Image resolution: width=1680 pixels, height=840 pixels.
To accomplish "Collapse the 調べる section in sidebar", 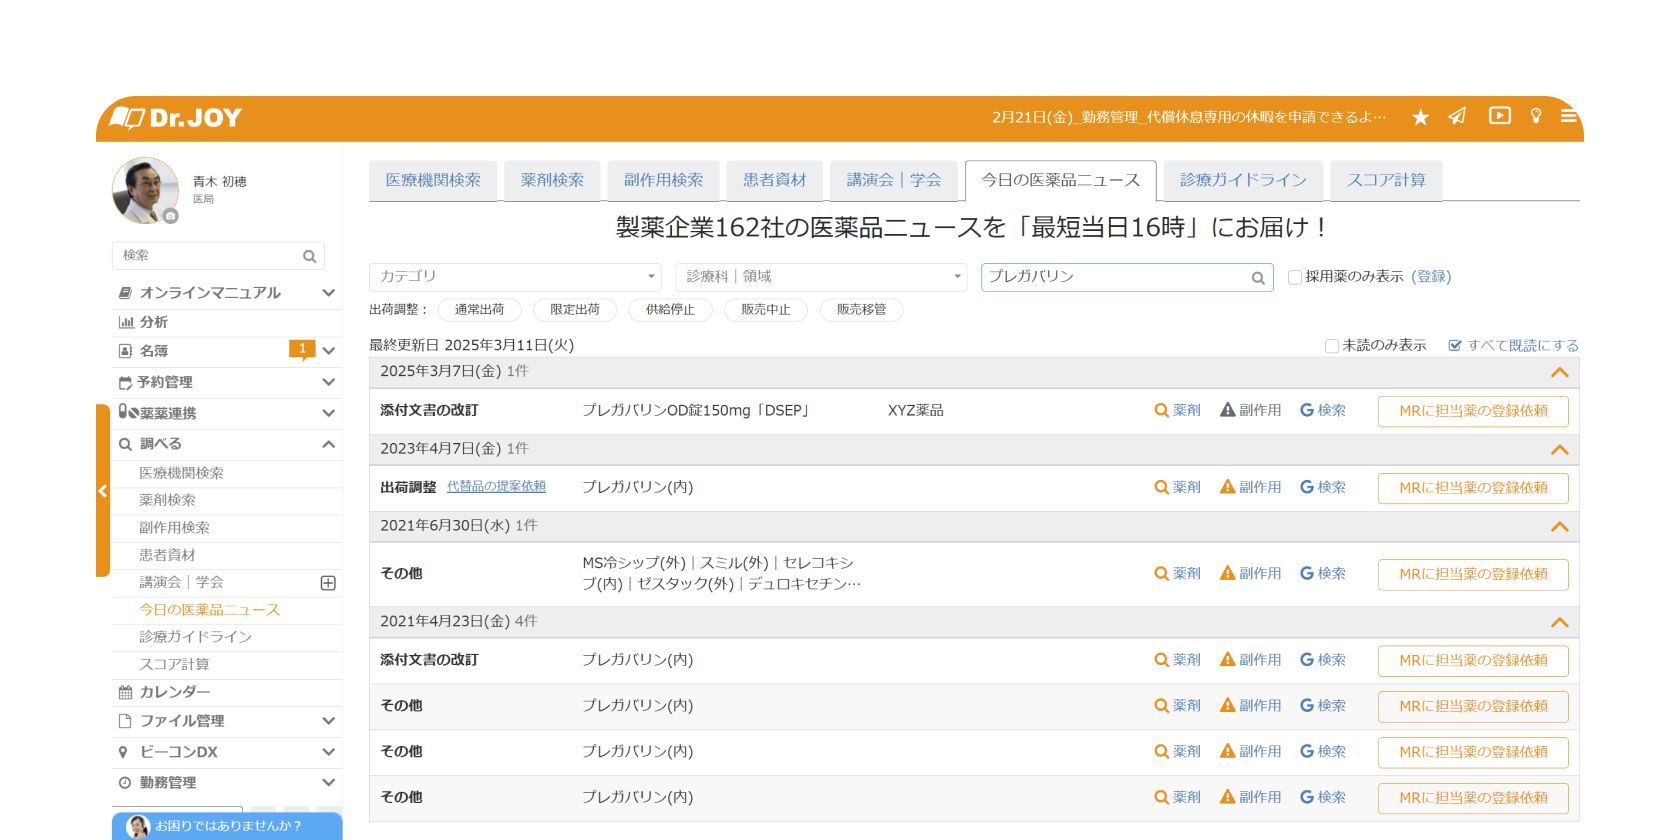I will pos(328,444).
